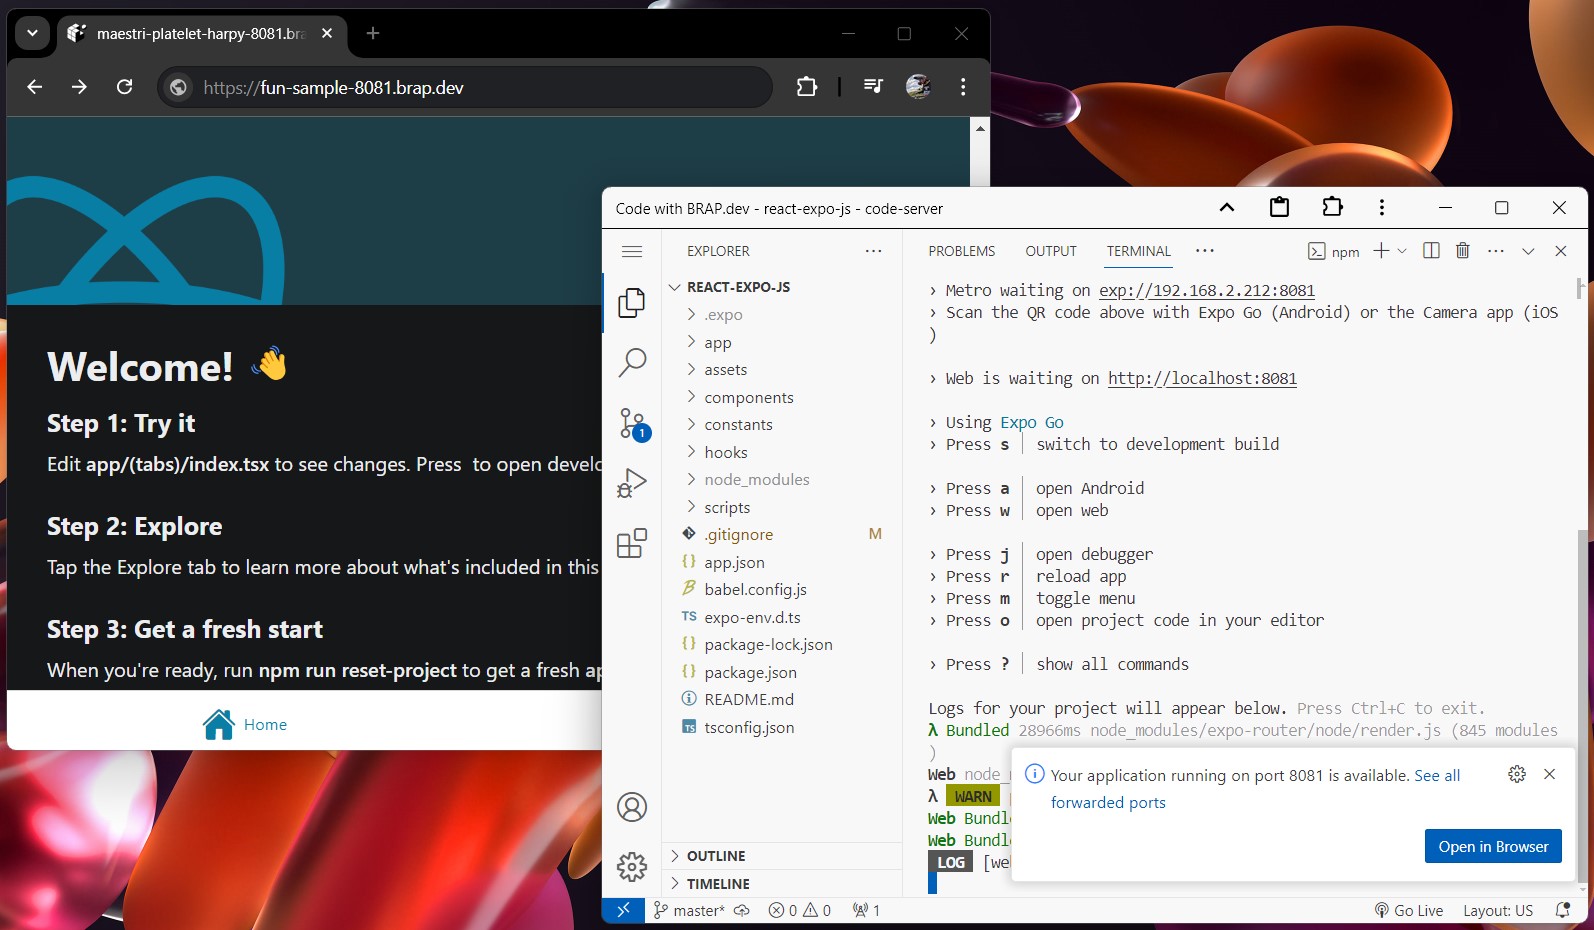Open Run and Debug view
Image resolution: width=1594 pixels, height=930 pixels.
point(632,484)
